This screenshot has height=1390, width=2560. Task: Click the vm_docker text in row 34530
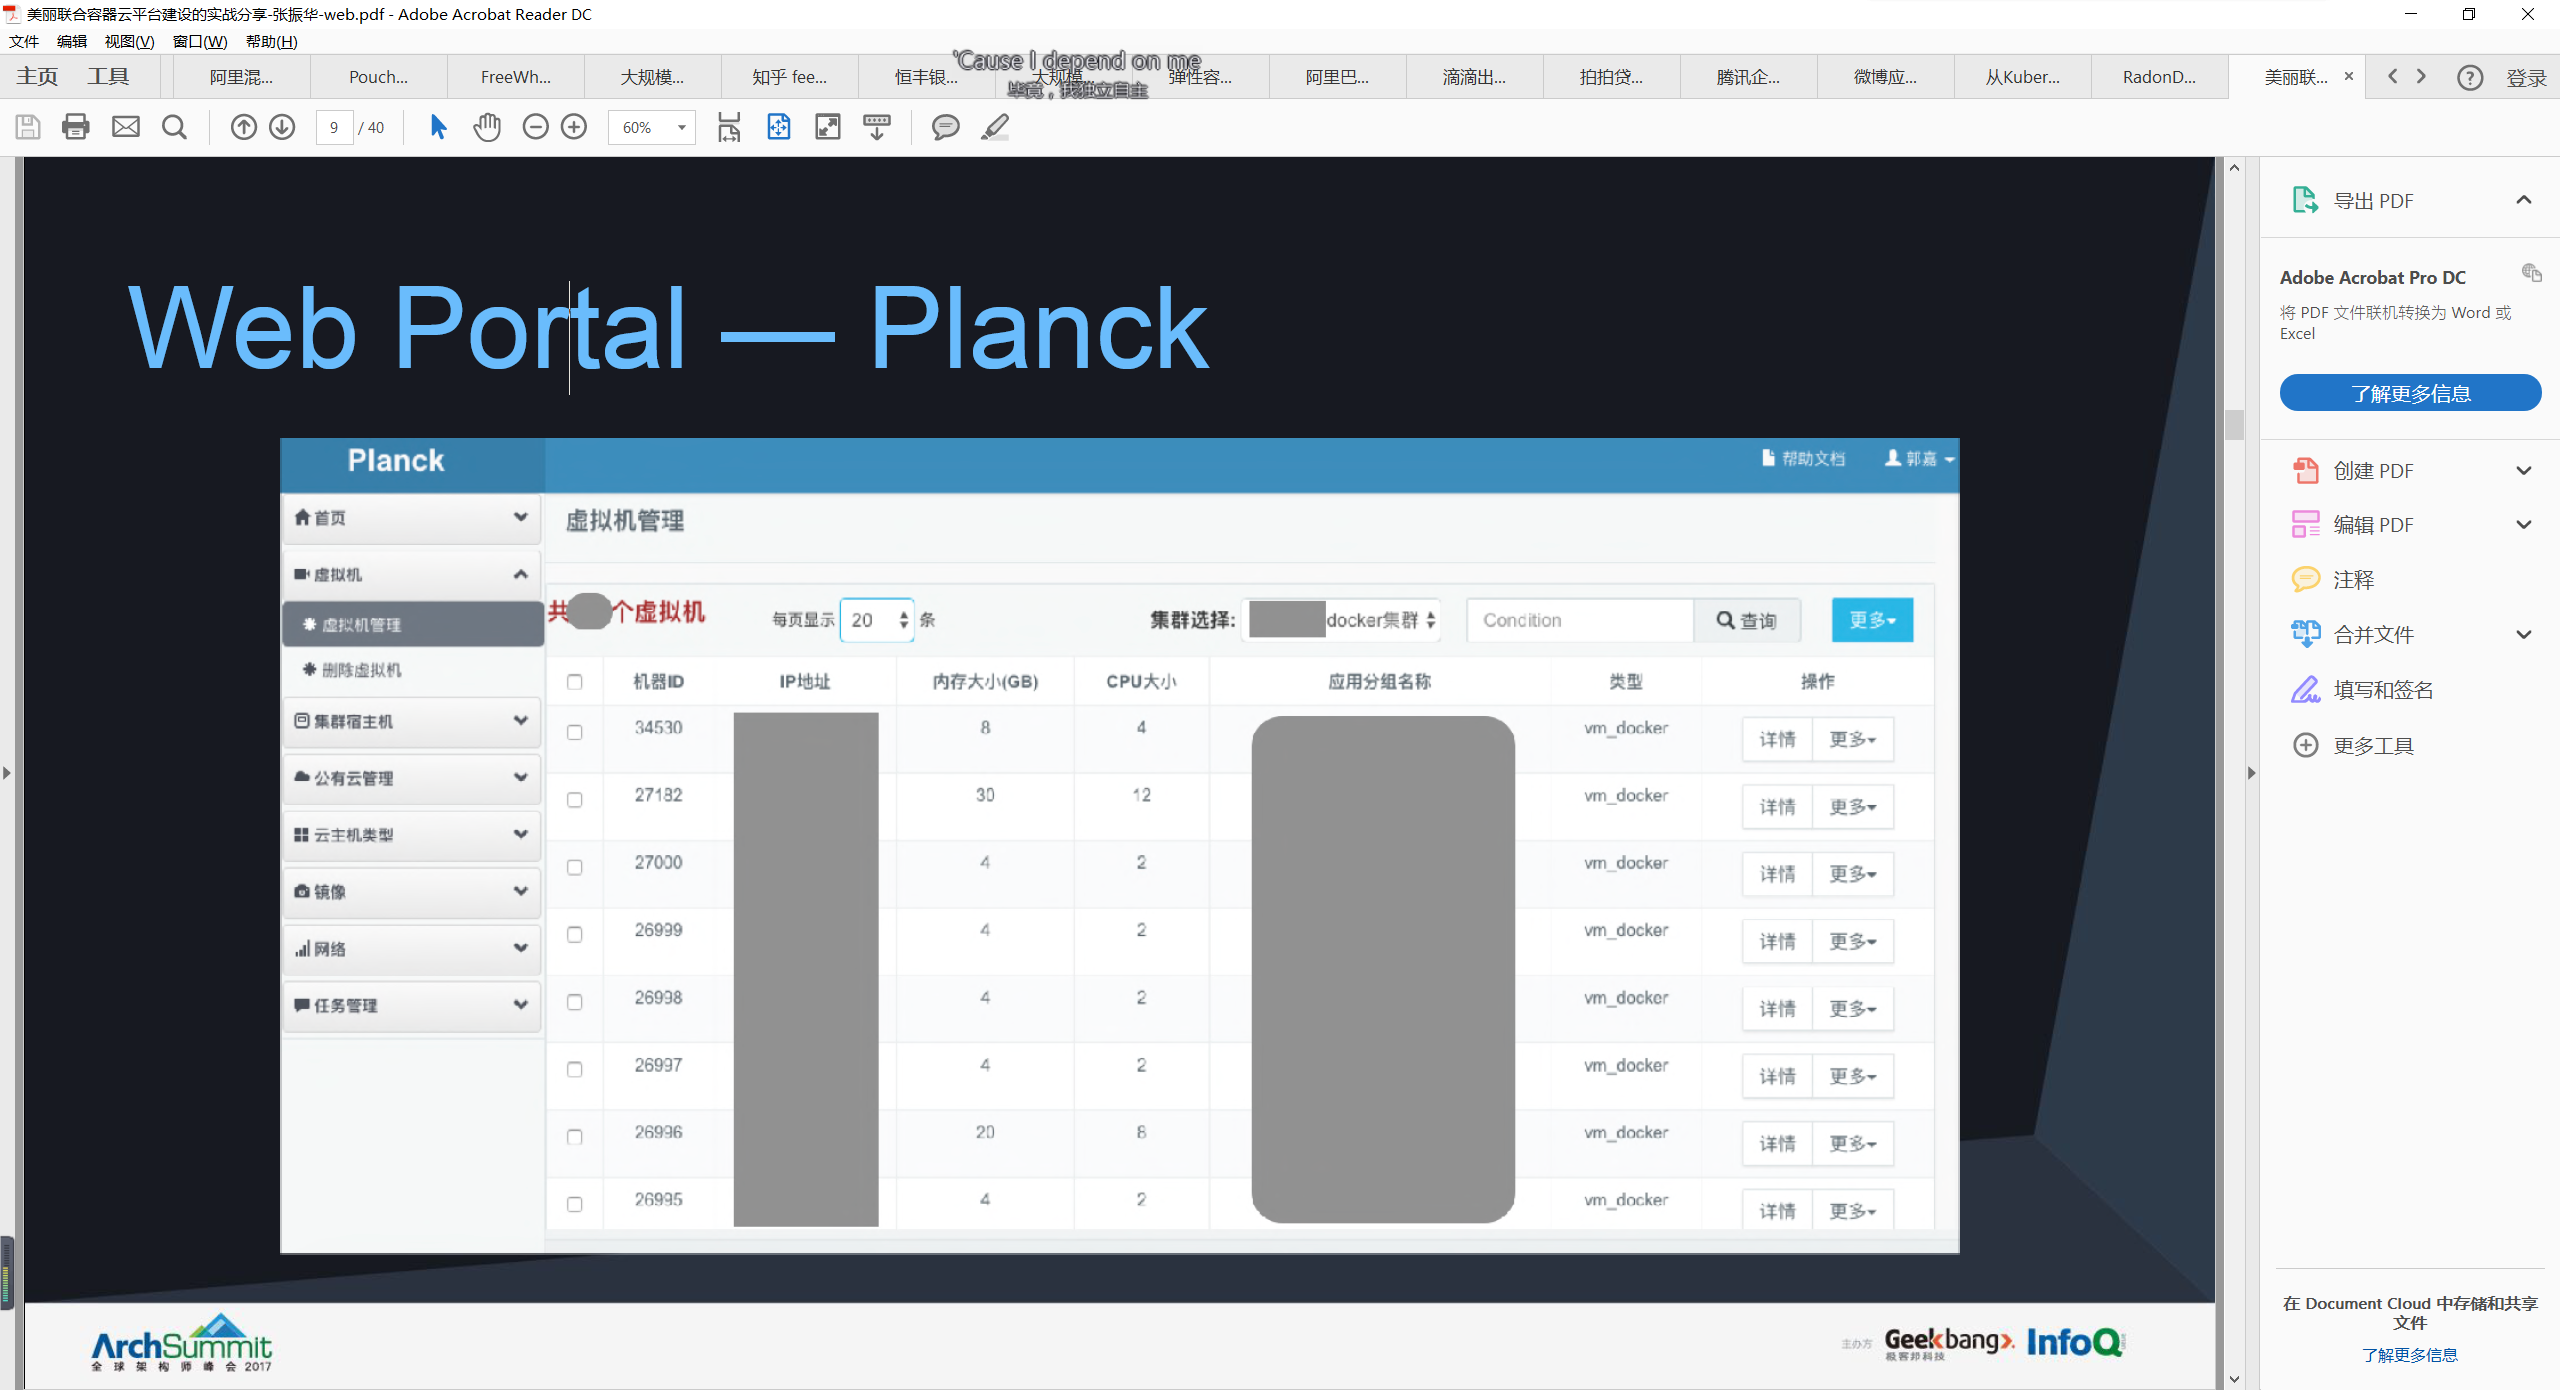tap(1625, 727)
